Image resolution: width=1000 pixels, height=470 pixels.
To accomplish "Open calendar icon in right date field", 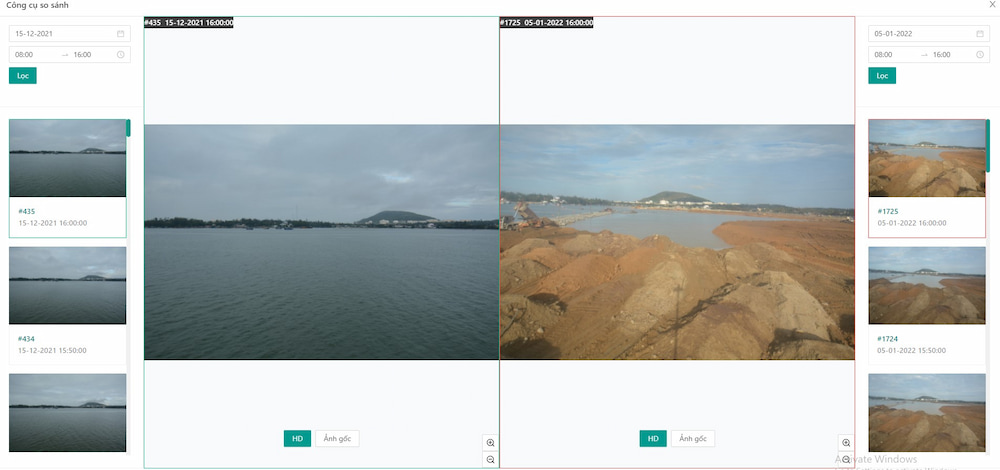I will point(980,34).
